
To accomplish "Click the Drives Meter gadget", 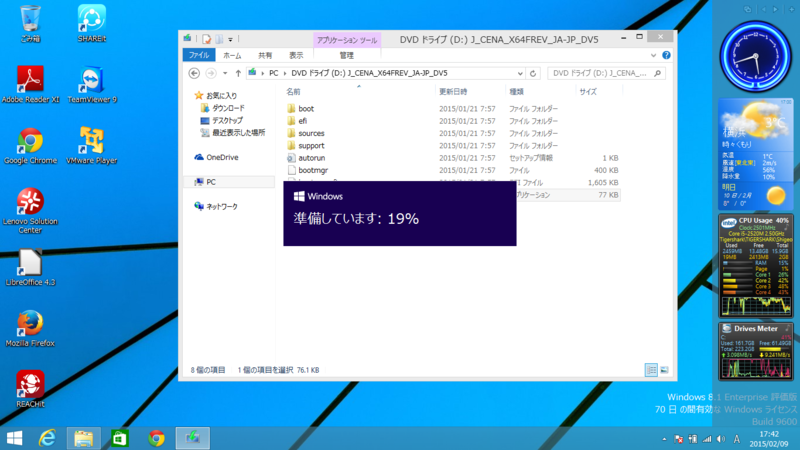I will 756,351.
